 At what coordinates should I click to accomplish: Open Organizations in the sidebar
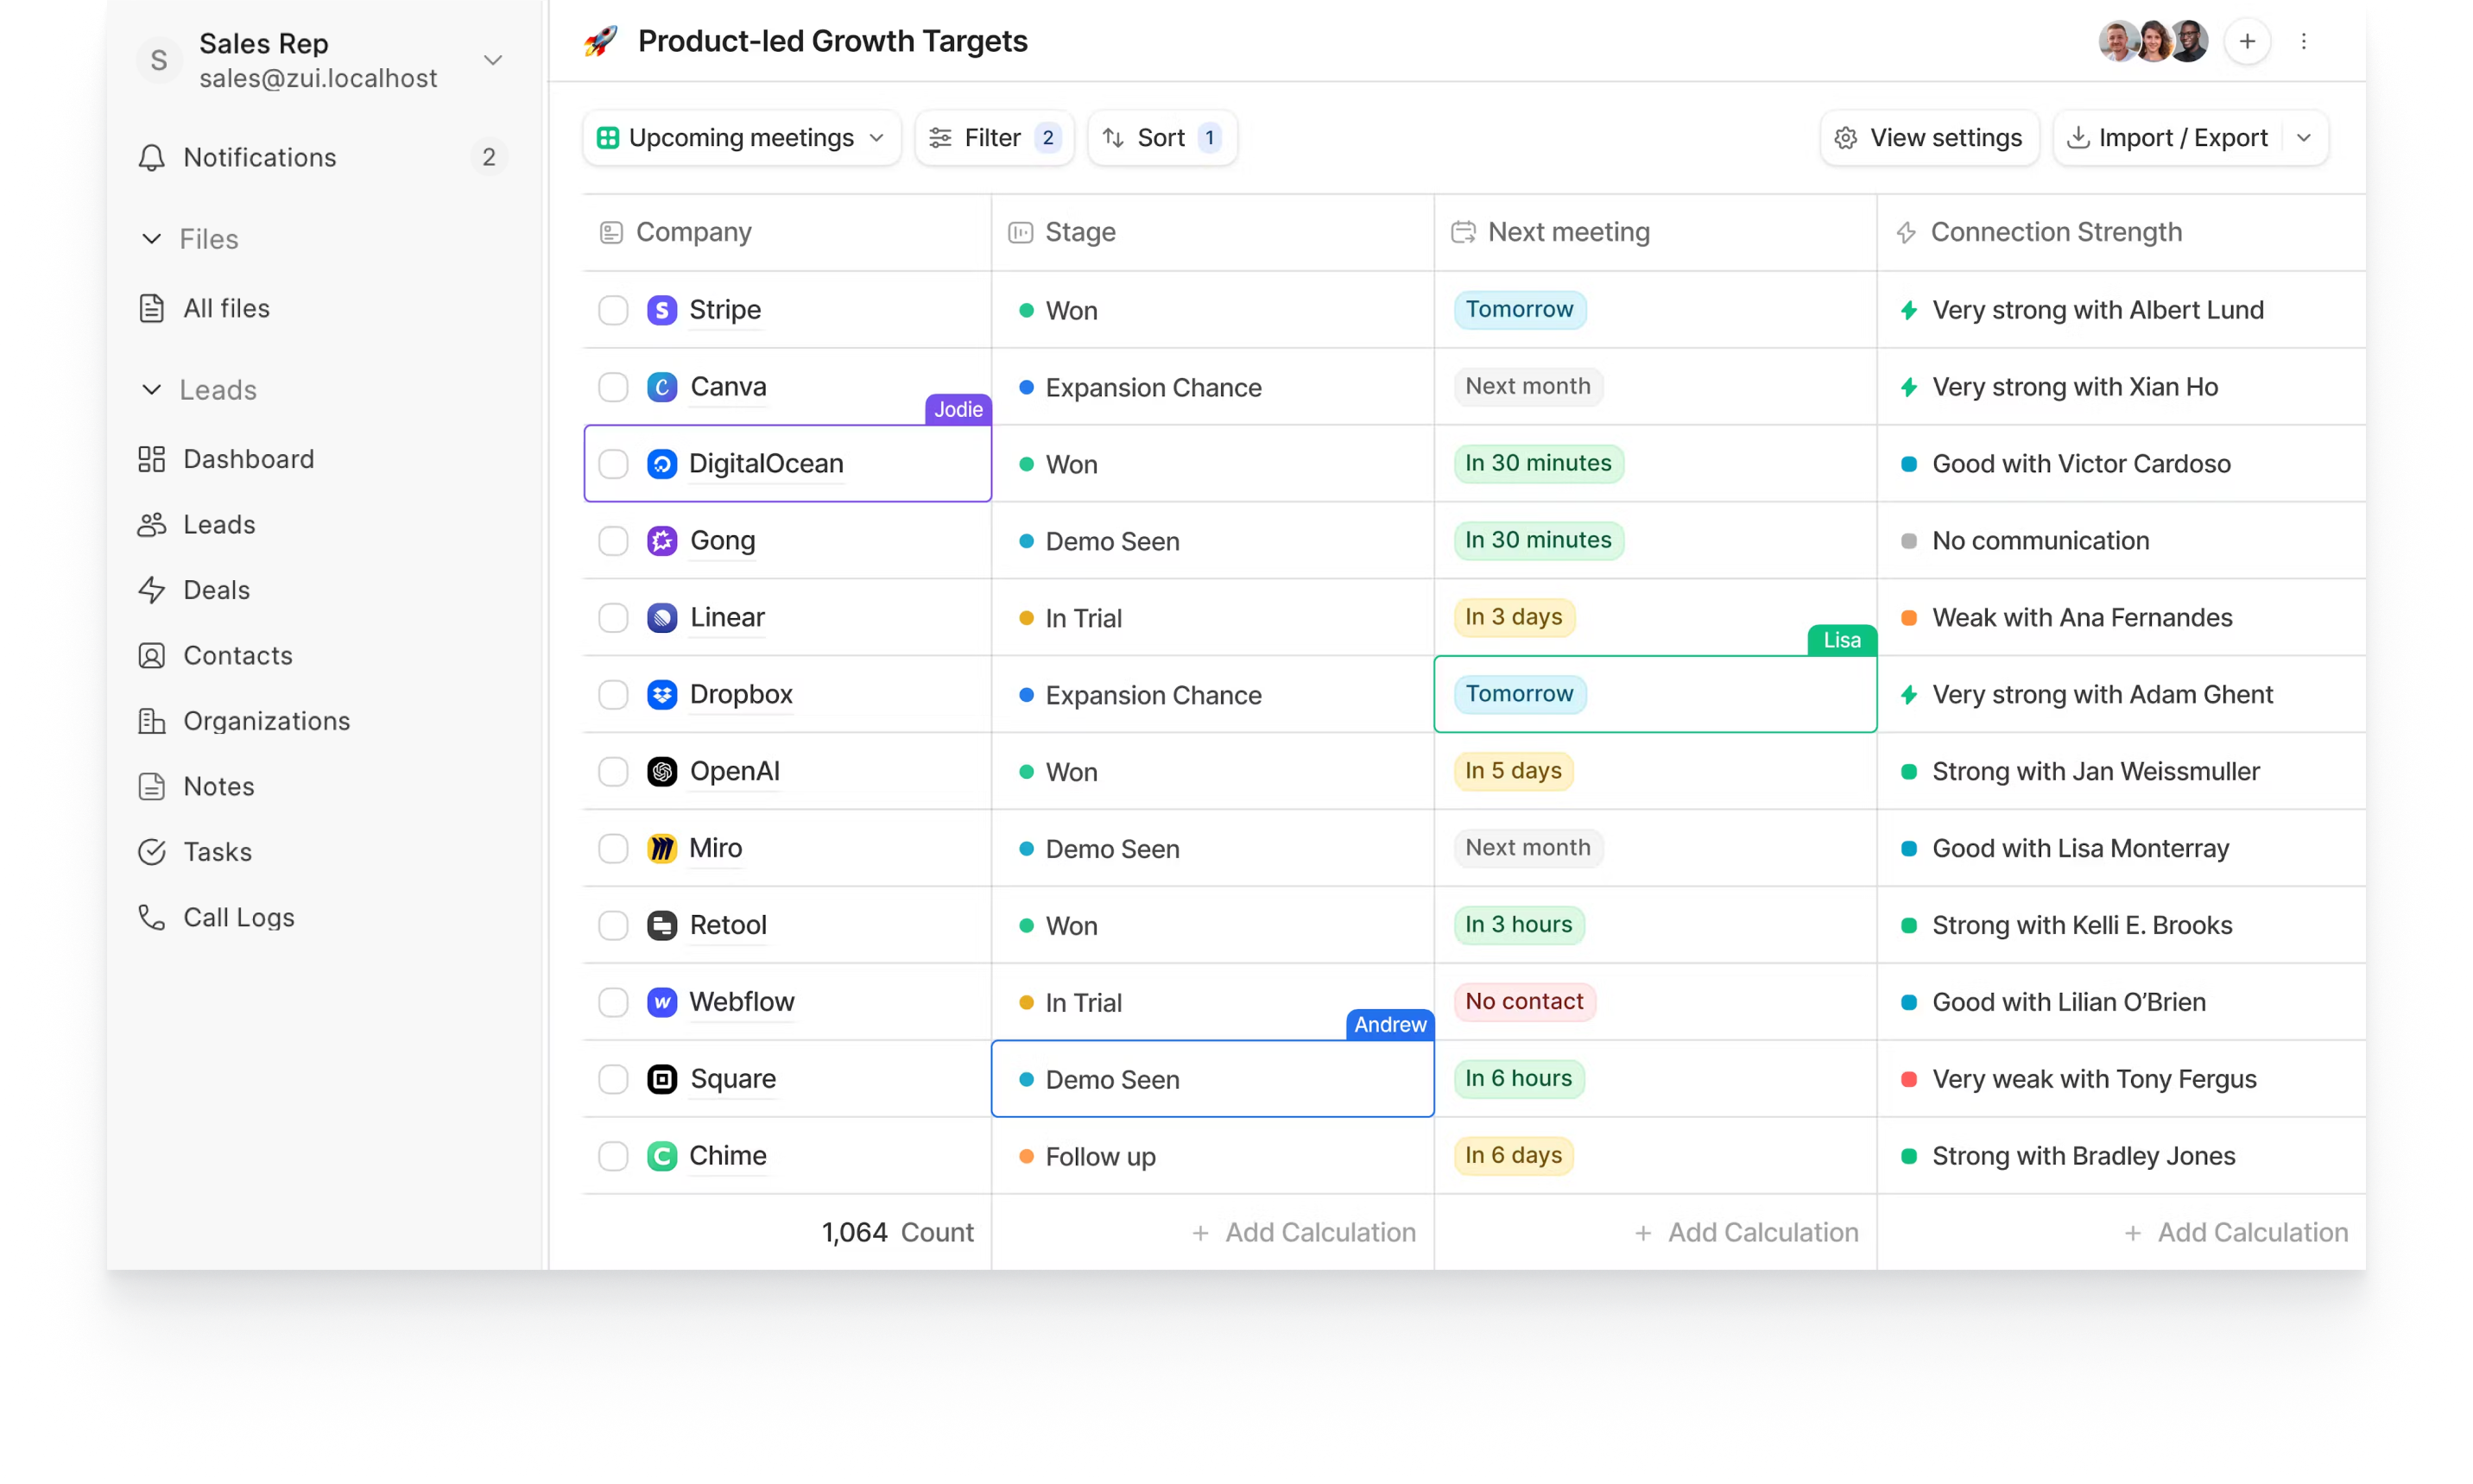point(266,721)
